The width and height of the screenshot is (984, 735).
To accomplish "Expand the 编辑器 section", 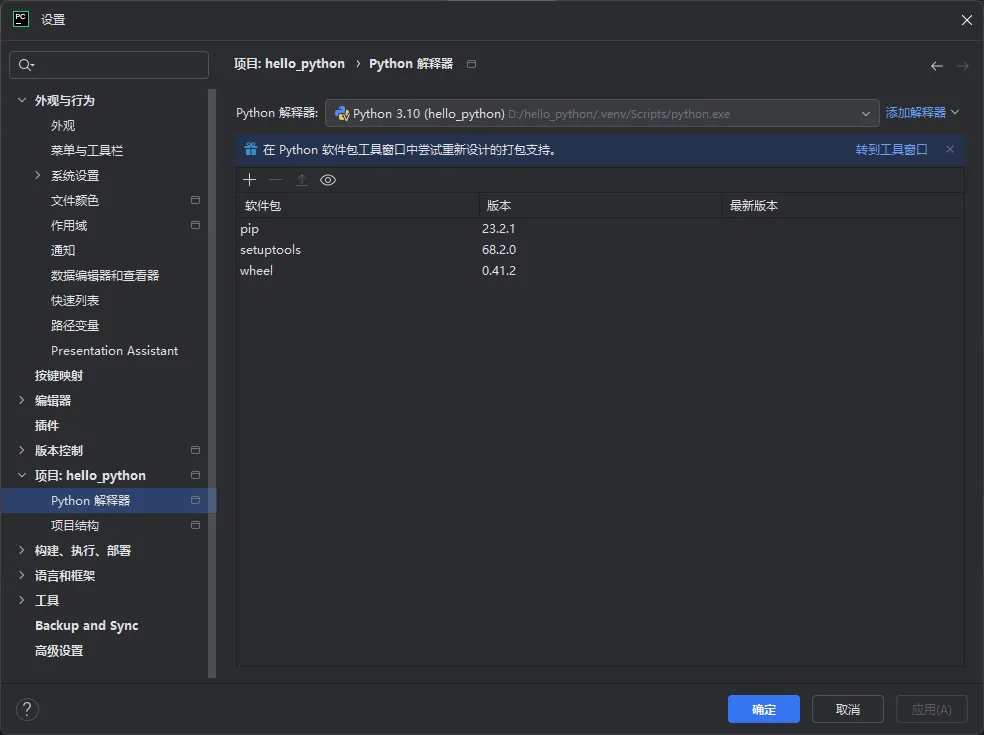I will [22, 400].
